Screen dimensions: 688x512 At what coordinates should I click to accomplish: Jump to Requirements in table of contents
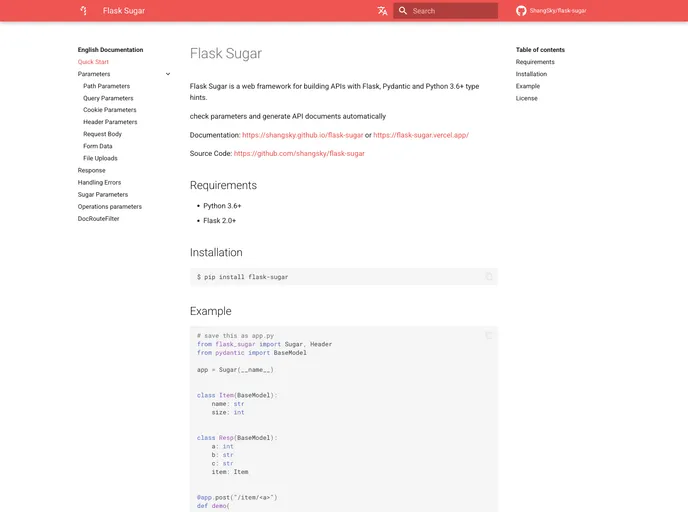point(535,62)
